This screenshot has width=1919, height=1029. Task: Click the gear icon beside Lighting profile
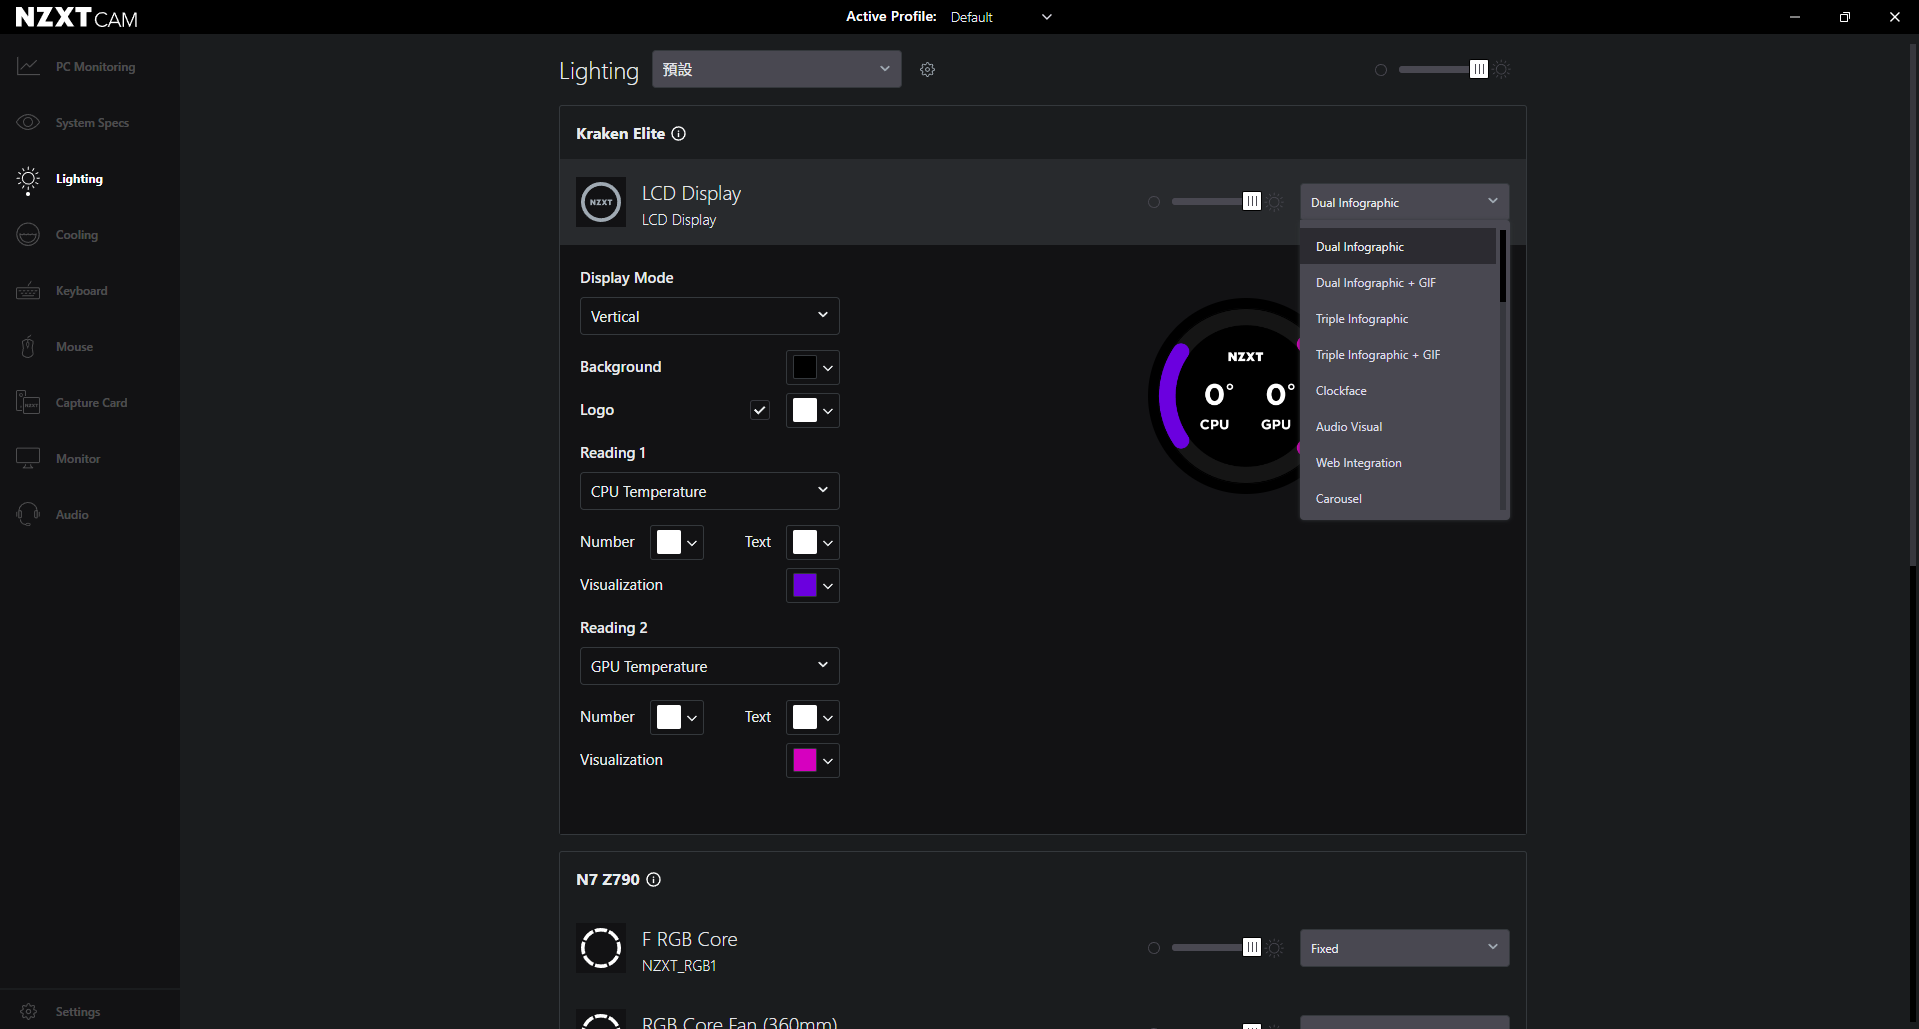[927, 69]
